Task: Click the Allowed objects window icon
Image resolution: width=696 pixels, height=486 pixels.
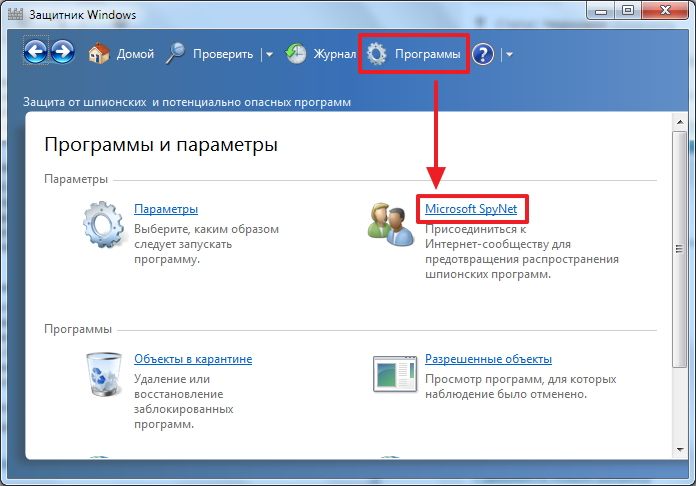Action: pos(393,376)
